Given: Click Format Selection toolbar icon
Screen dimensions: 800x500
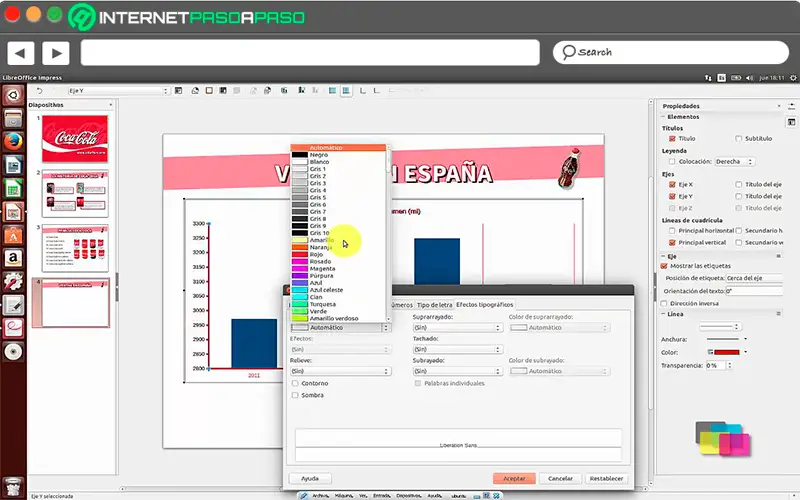Looking at the screenshot, I should [x=179, y=91].
